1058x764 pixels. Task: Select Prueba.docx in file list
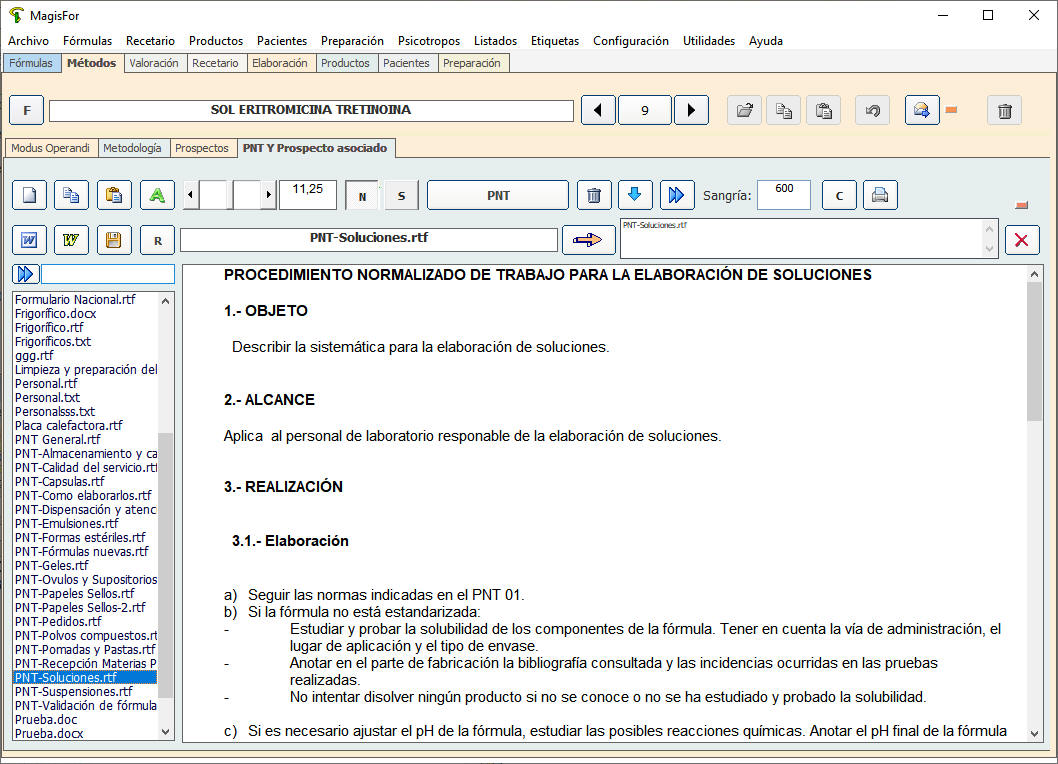(85, 734)
